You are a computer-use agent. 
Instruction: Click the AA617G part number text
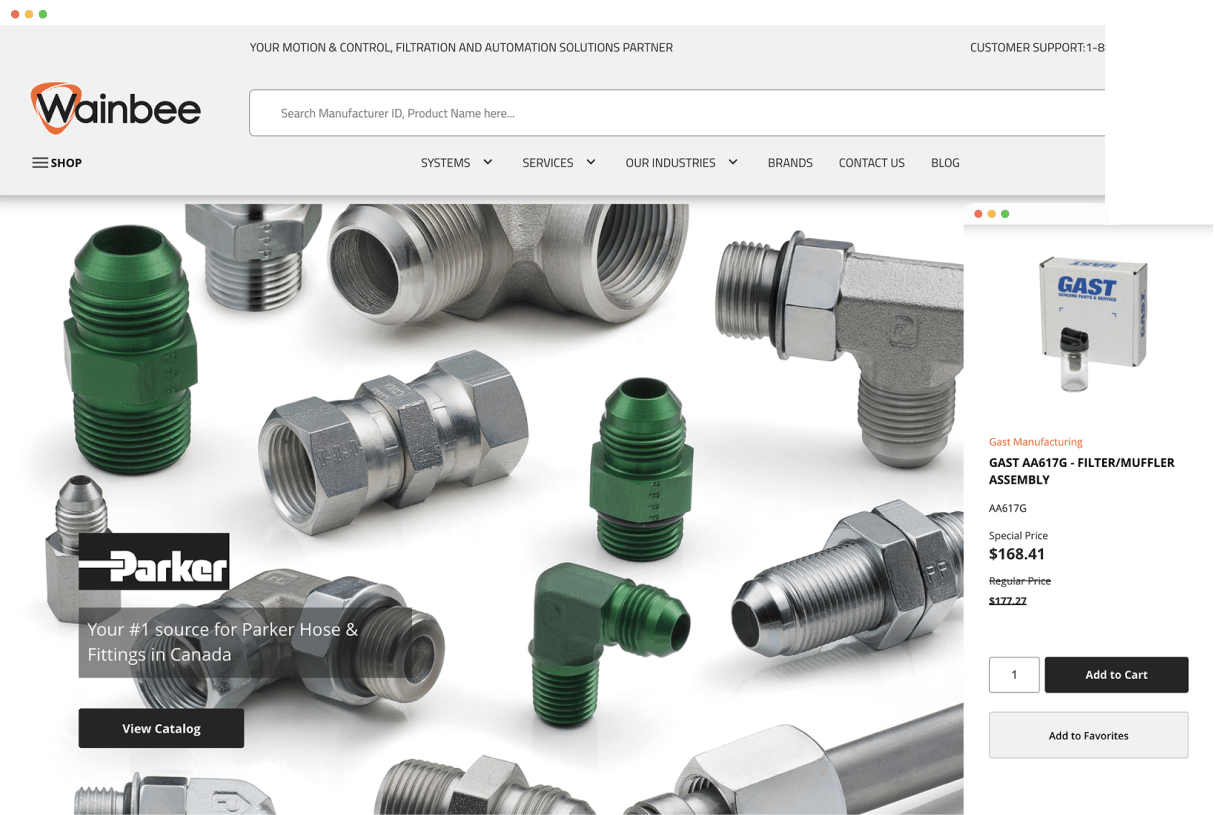pos(1007,508)
